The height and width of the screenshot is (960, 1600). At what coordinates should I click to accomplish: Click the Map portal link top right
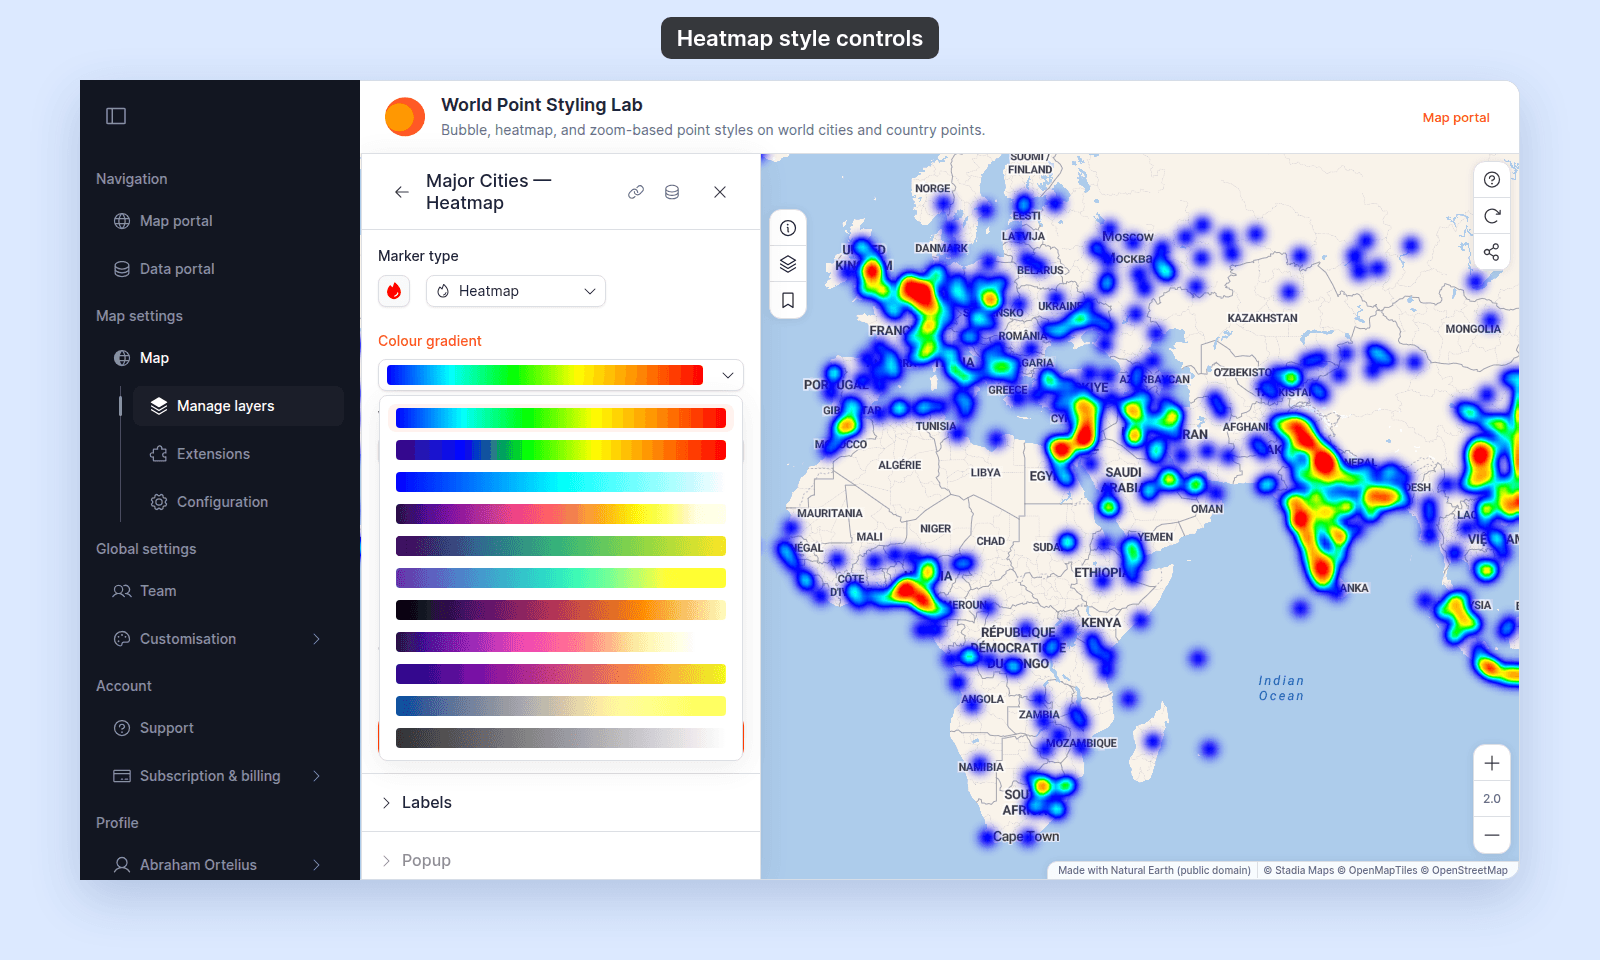click(x=1456, y=118)
